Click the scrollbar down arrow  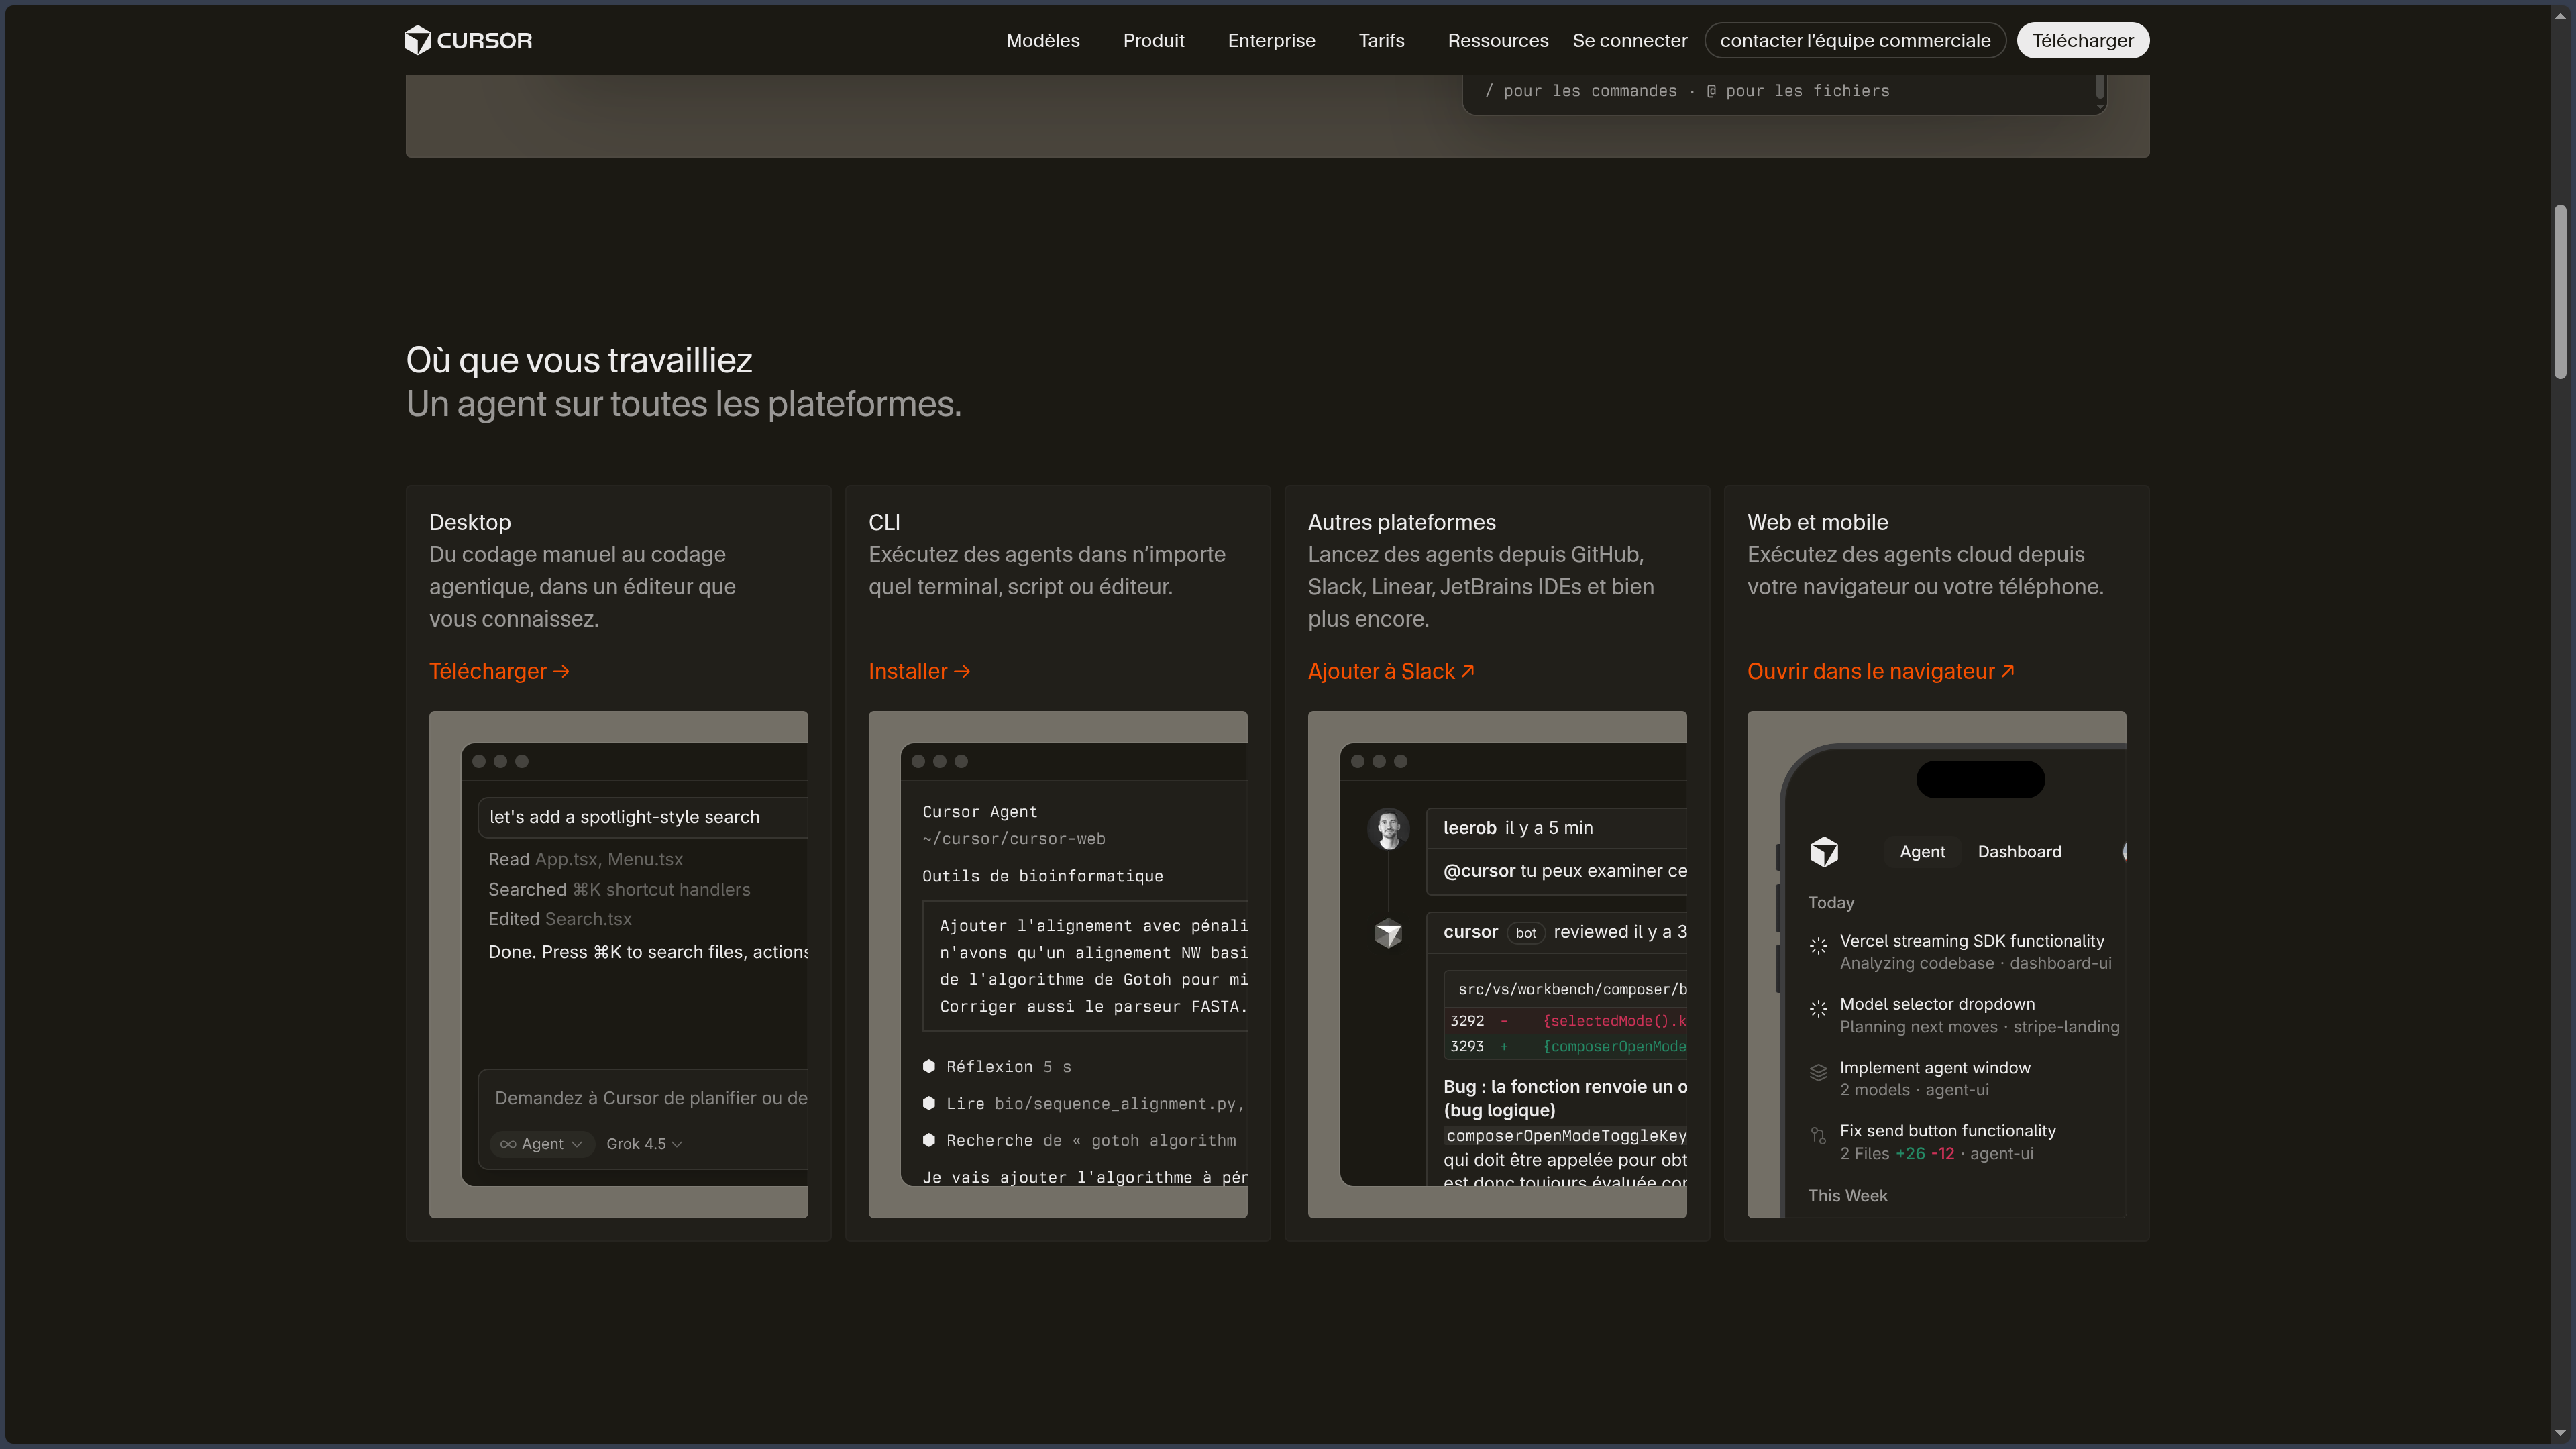coord(2560,1434)
